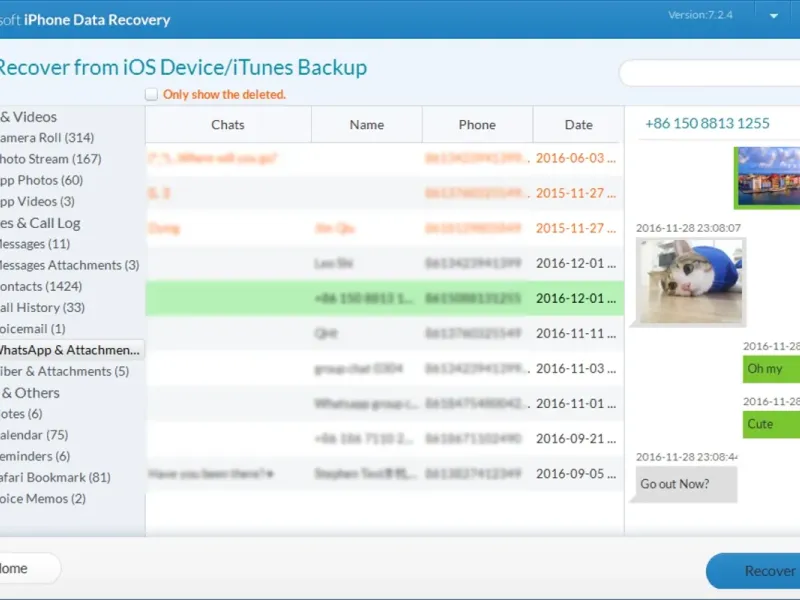This screenshot has width=800, height=600.
Task: Select the 'Go out Now?' message bubble
Action: coord(686,484)
